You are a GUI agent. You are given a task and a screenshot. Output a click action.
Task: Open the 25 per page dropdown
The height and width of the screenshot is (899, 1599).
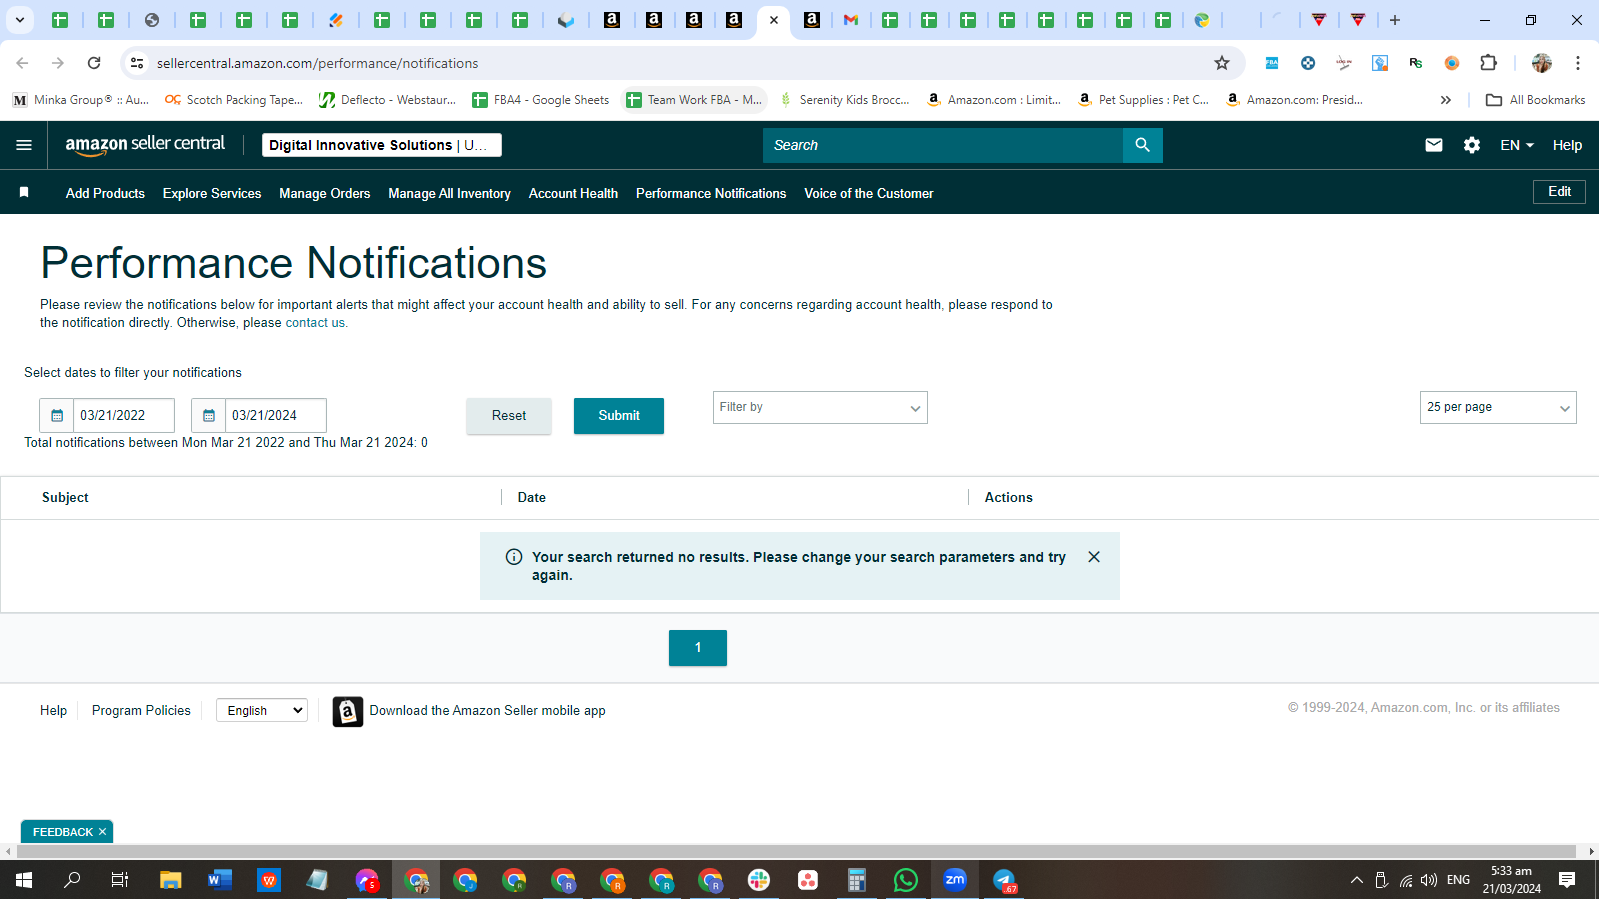click(1498, 407)
